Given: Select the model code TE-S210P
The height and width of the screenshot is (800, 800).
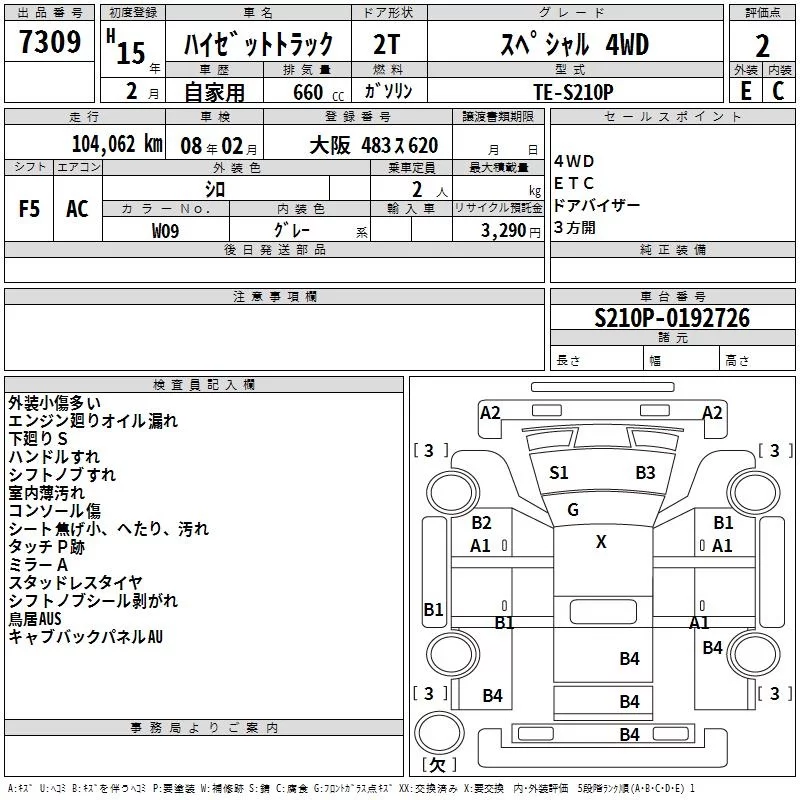Looking at the screenshot, I should tap(573, 92).
